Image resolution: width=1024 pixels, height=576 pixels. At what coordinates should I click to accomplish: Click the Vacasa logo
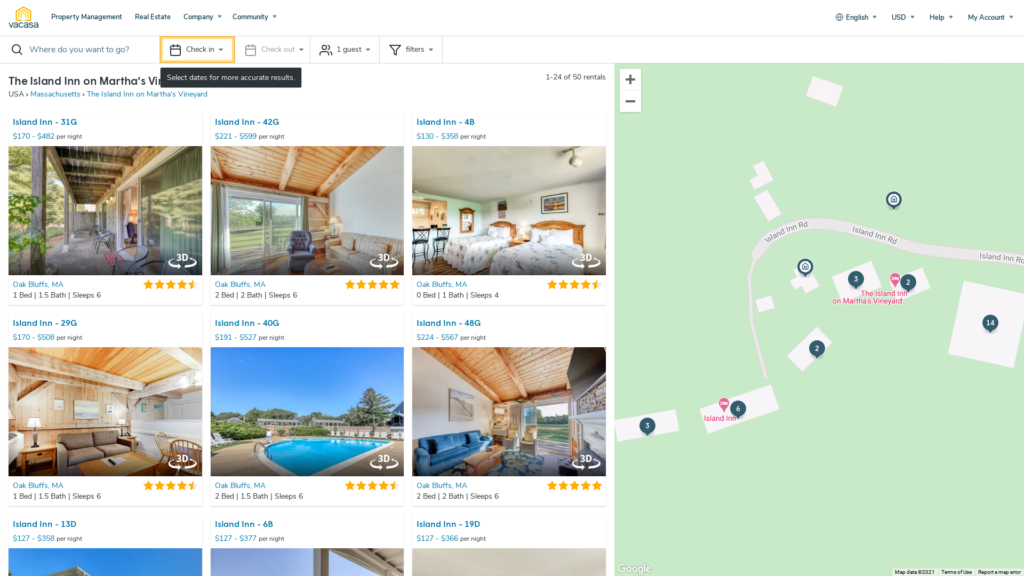point(23,18)
